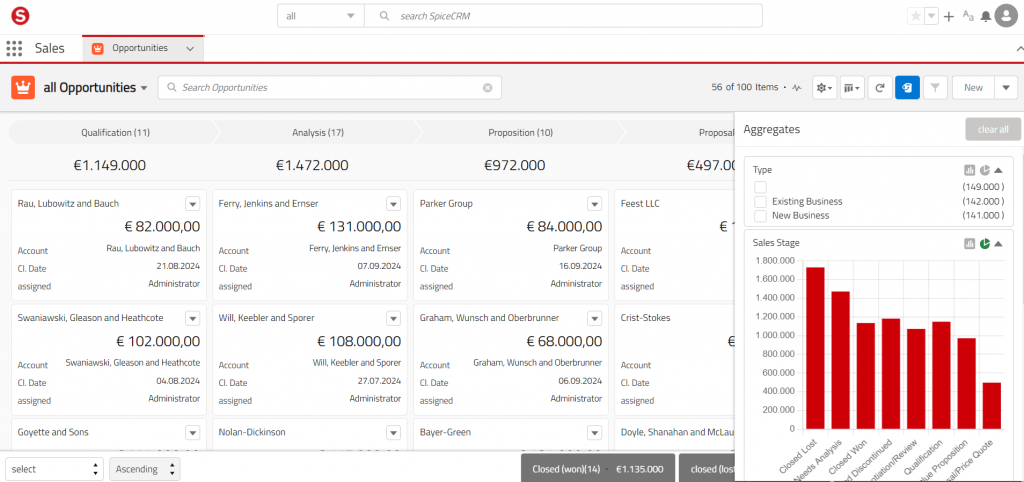Open the Parker Group opportunity title
Screen dimensions: 1024x482
click(x=446, y=204)
